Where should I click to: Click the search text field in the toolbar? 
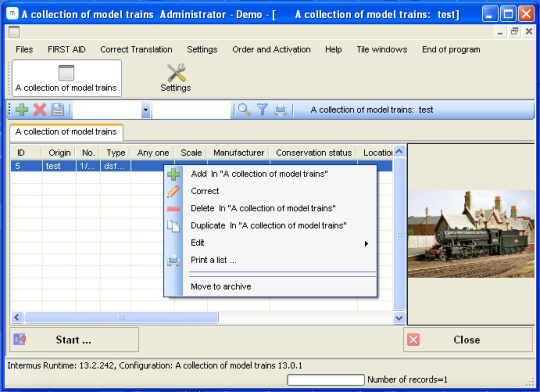click(x=191, y=110)
